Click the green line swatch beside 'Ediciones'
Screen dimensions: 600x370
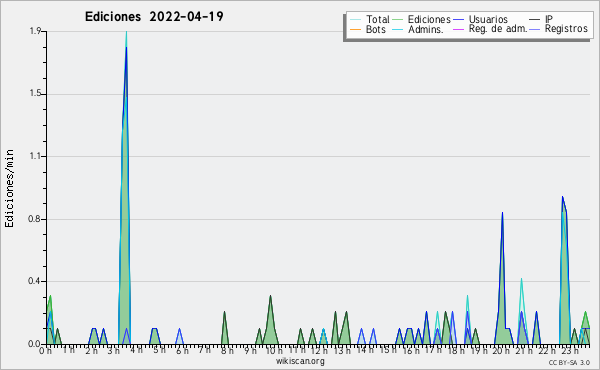pyautogui.click(x=398, y=20)
